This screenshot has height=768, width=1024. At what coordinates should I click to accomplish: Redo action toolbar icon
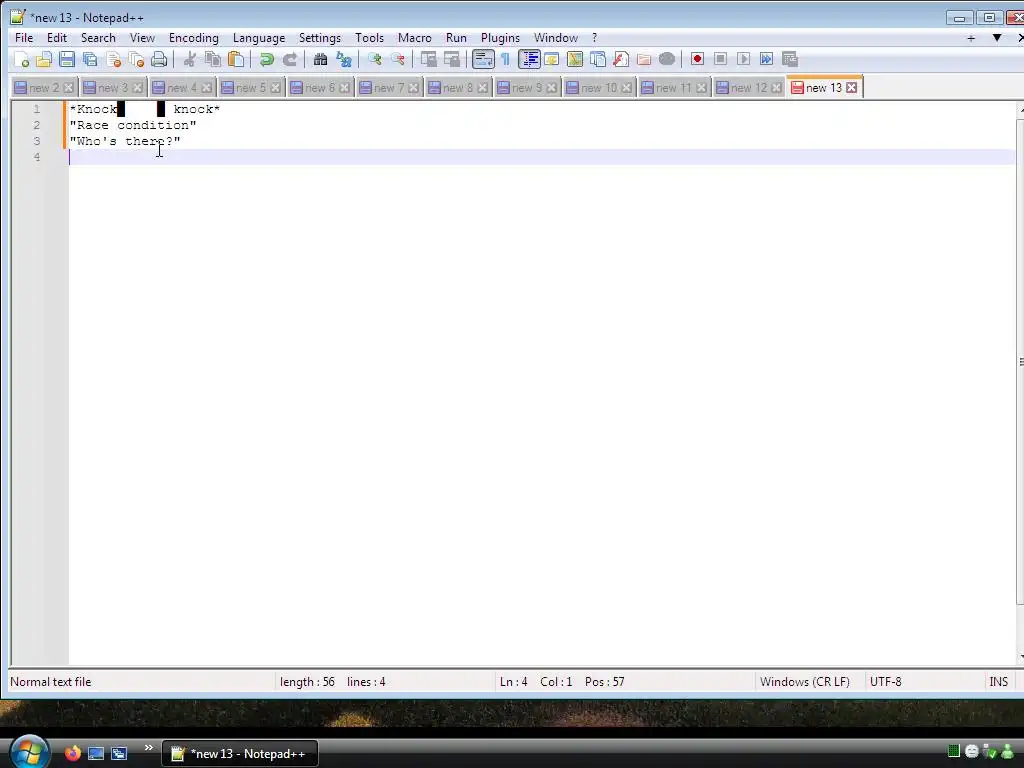(289, 59)
